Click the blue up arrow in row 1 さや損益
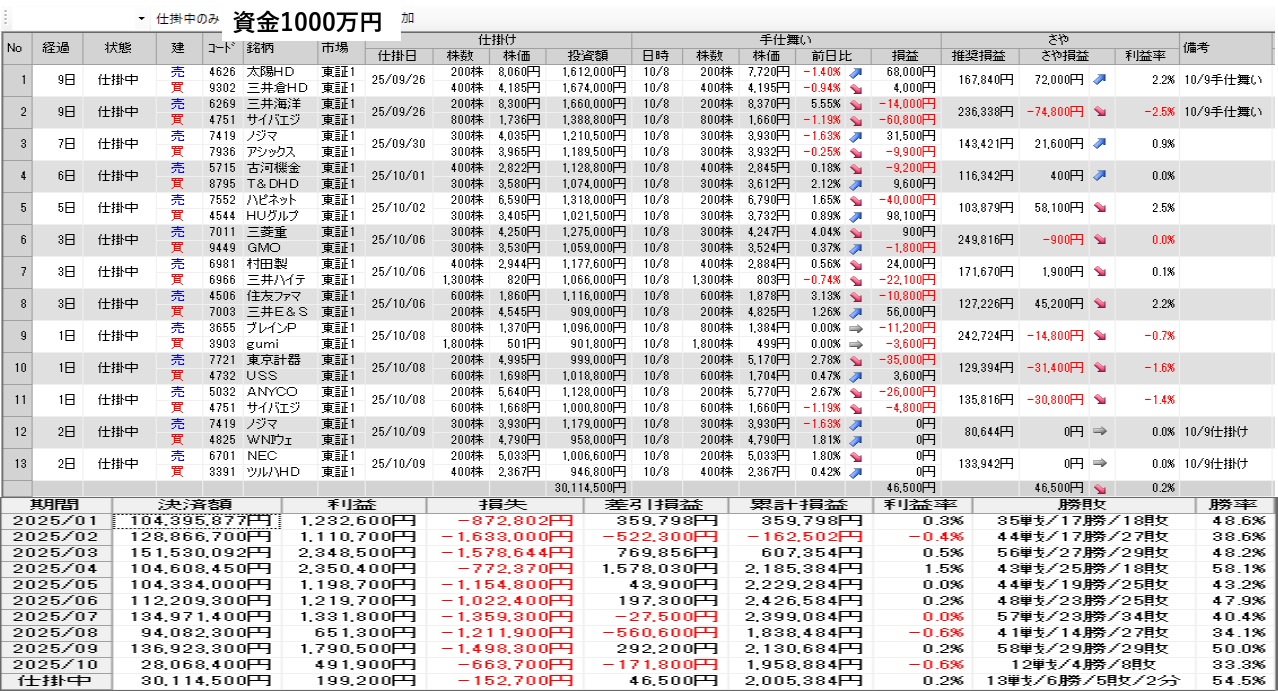 (x=1099, y=79)
